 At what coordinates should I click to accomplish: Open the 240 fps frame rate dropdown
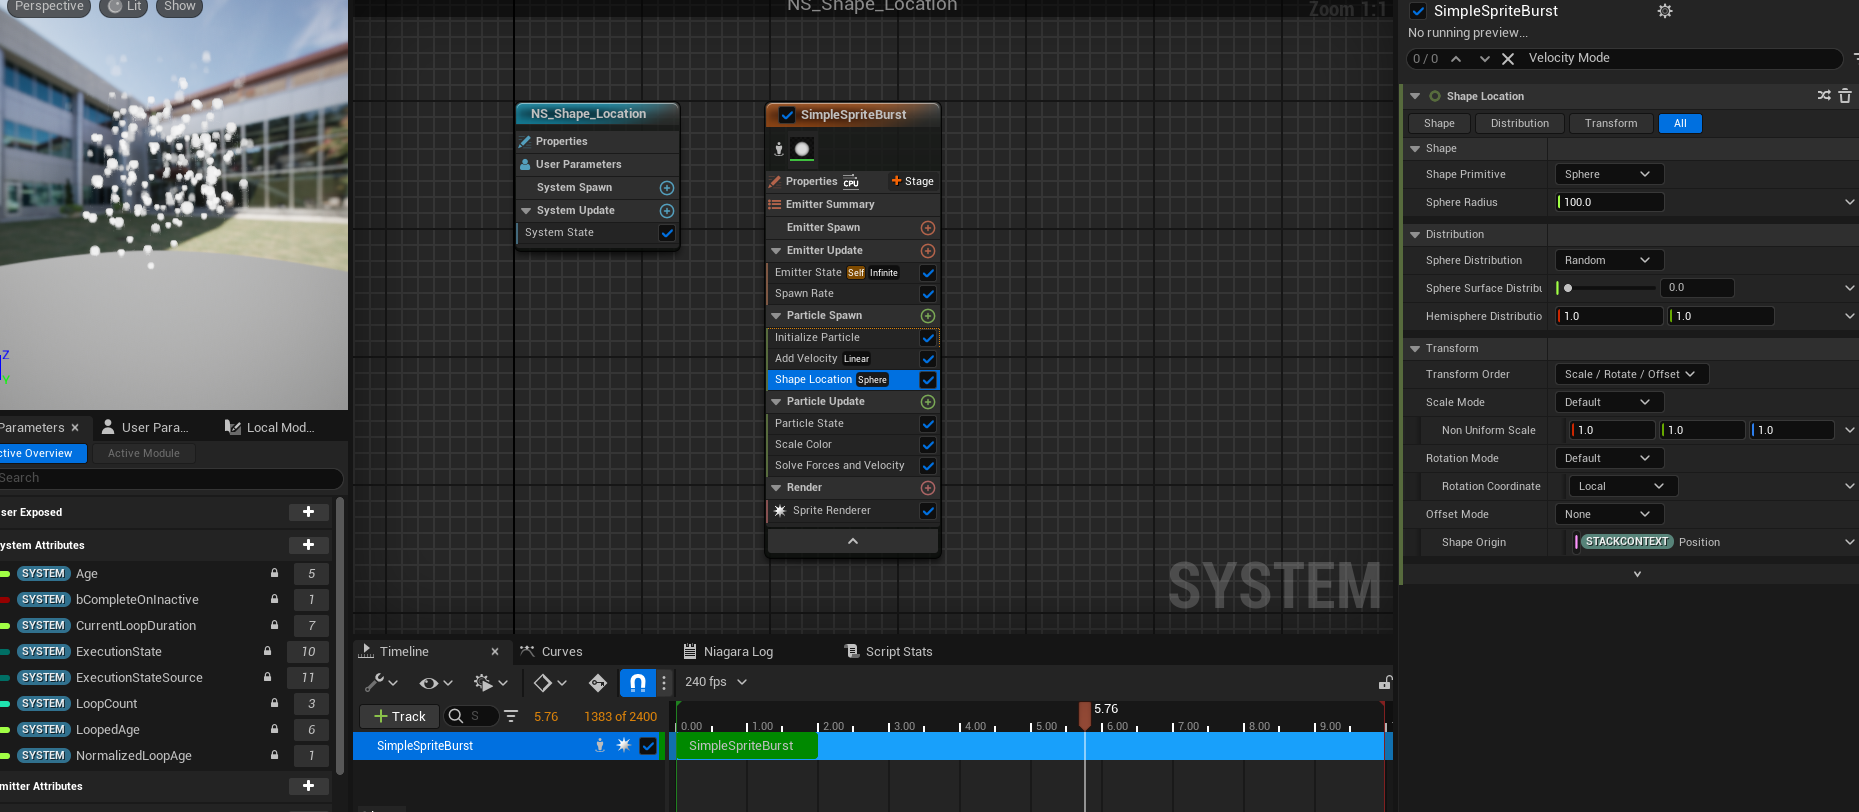click(716, 682)
